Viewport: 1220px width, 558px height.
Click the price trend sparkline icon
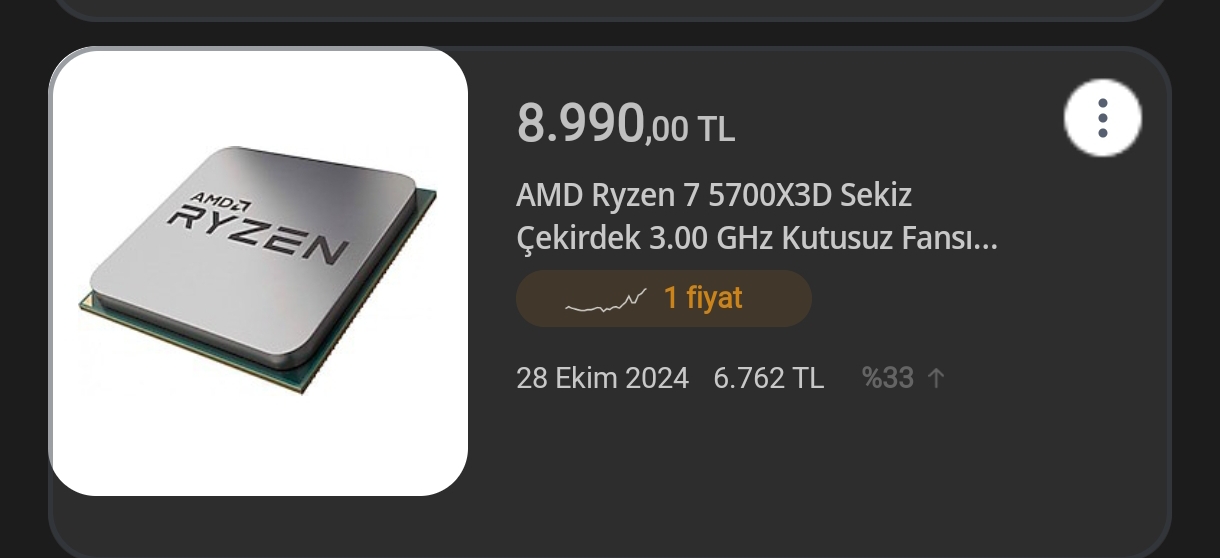pos(606,299)
